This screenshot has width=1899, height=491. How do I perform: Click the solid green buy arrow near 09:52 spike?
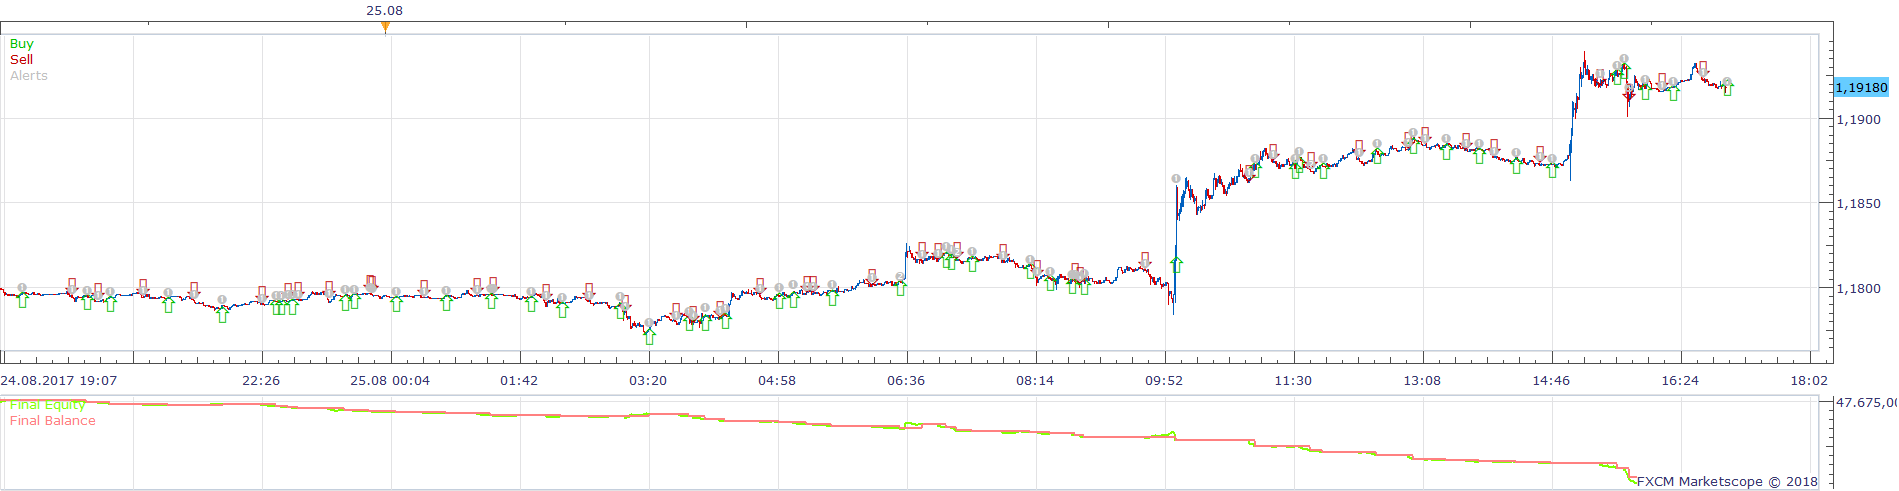pos(1177,265)
